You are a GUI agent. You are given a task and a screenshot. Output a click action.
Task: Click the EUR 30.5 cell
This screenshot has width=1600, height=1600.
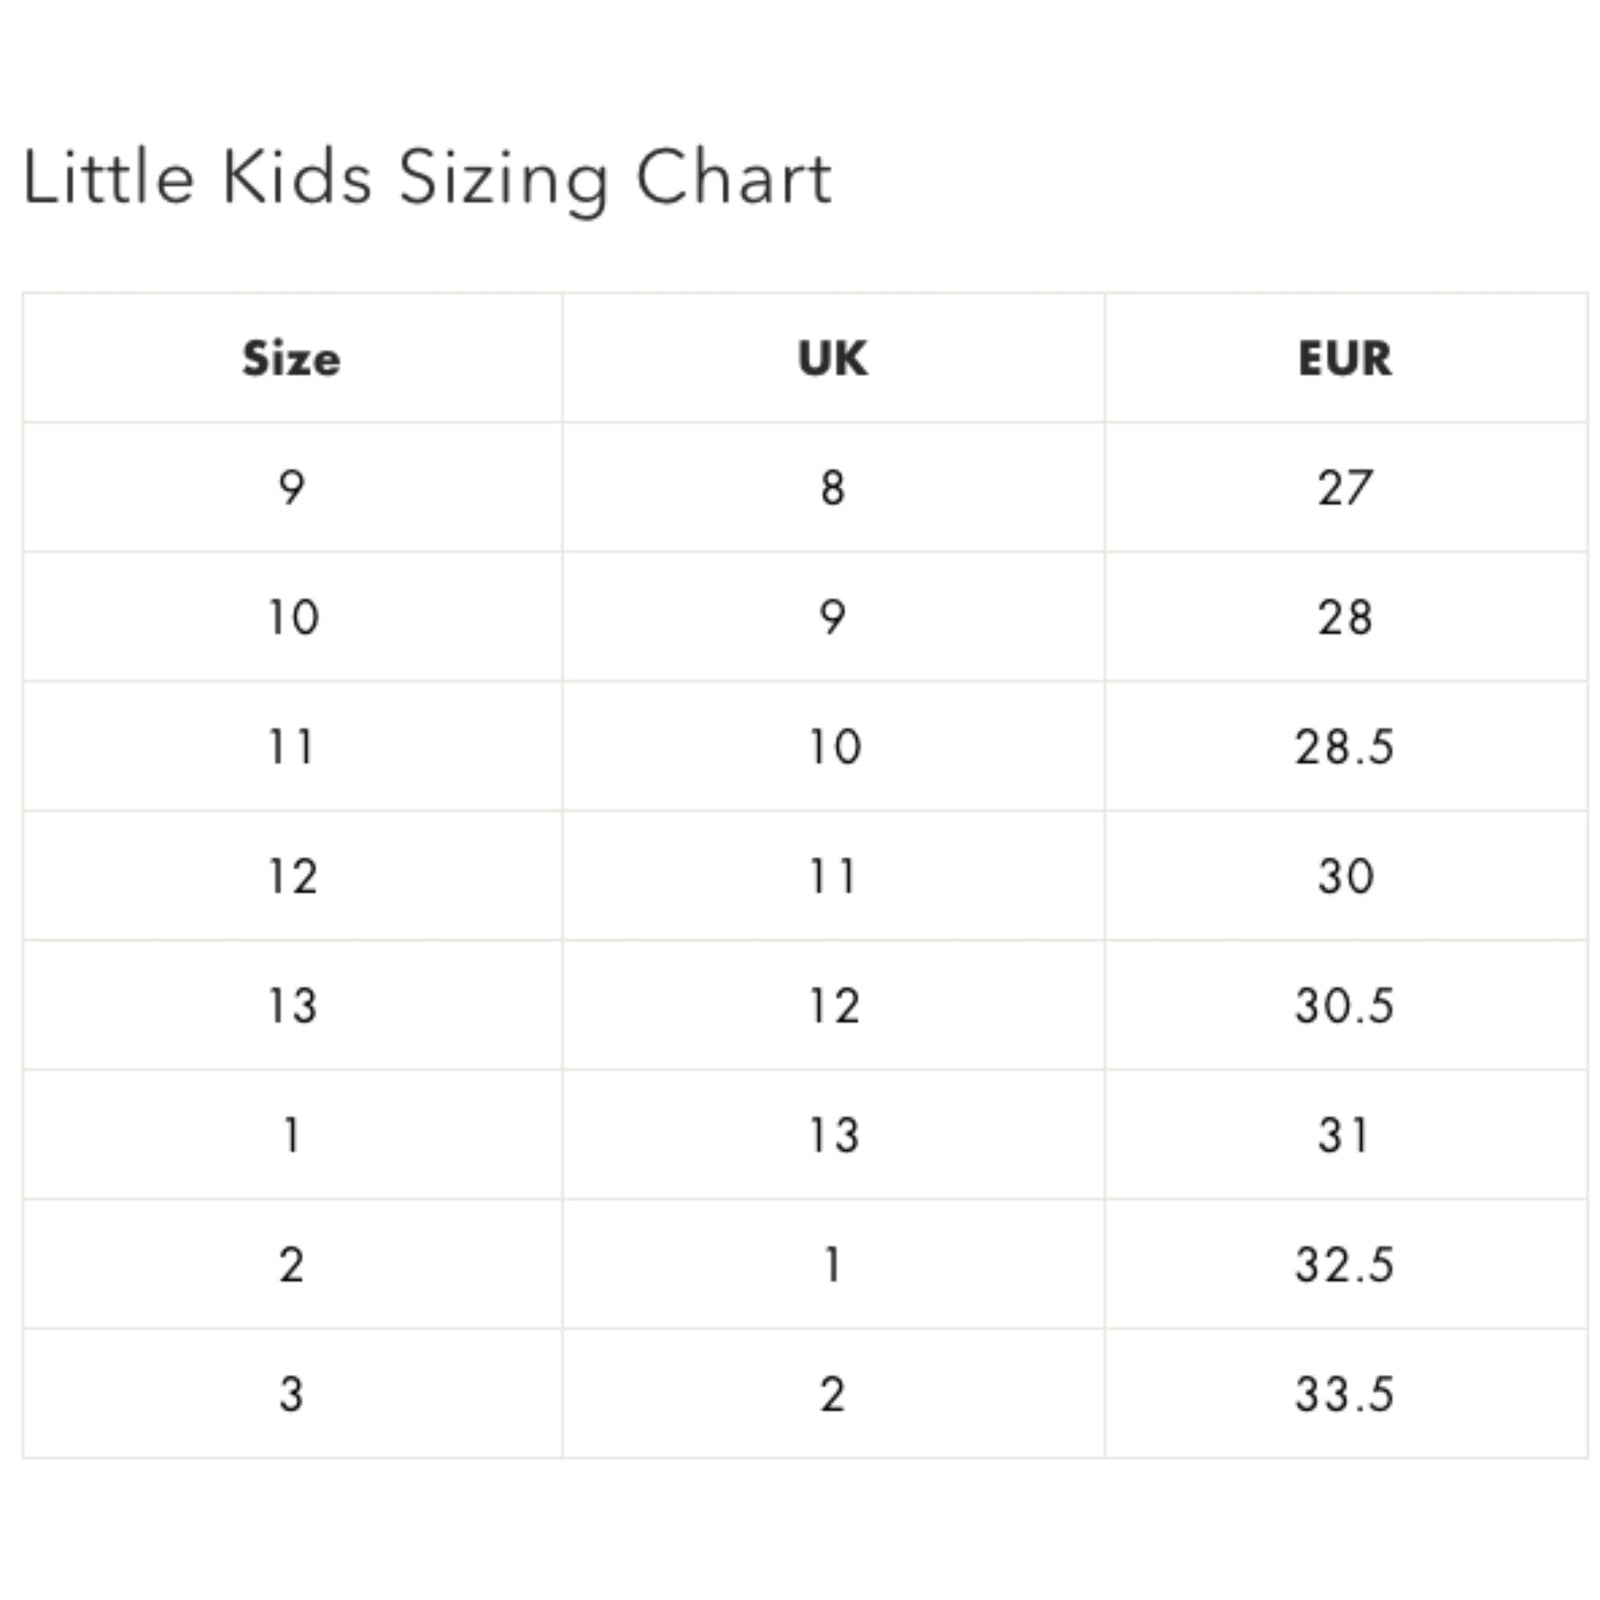point(1344,1006)
